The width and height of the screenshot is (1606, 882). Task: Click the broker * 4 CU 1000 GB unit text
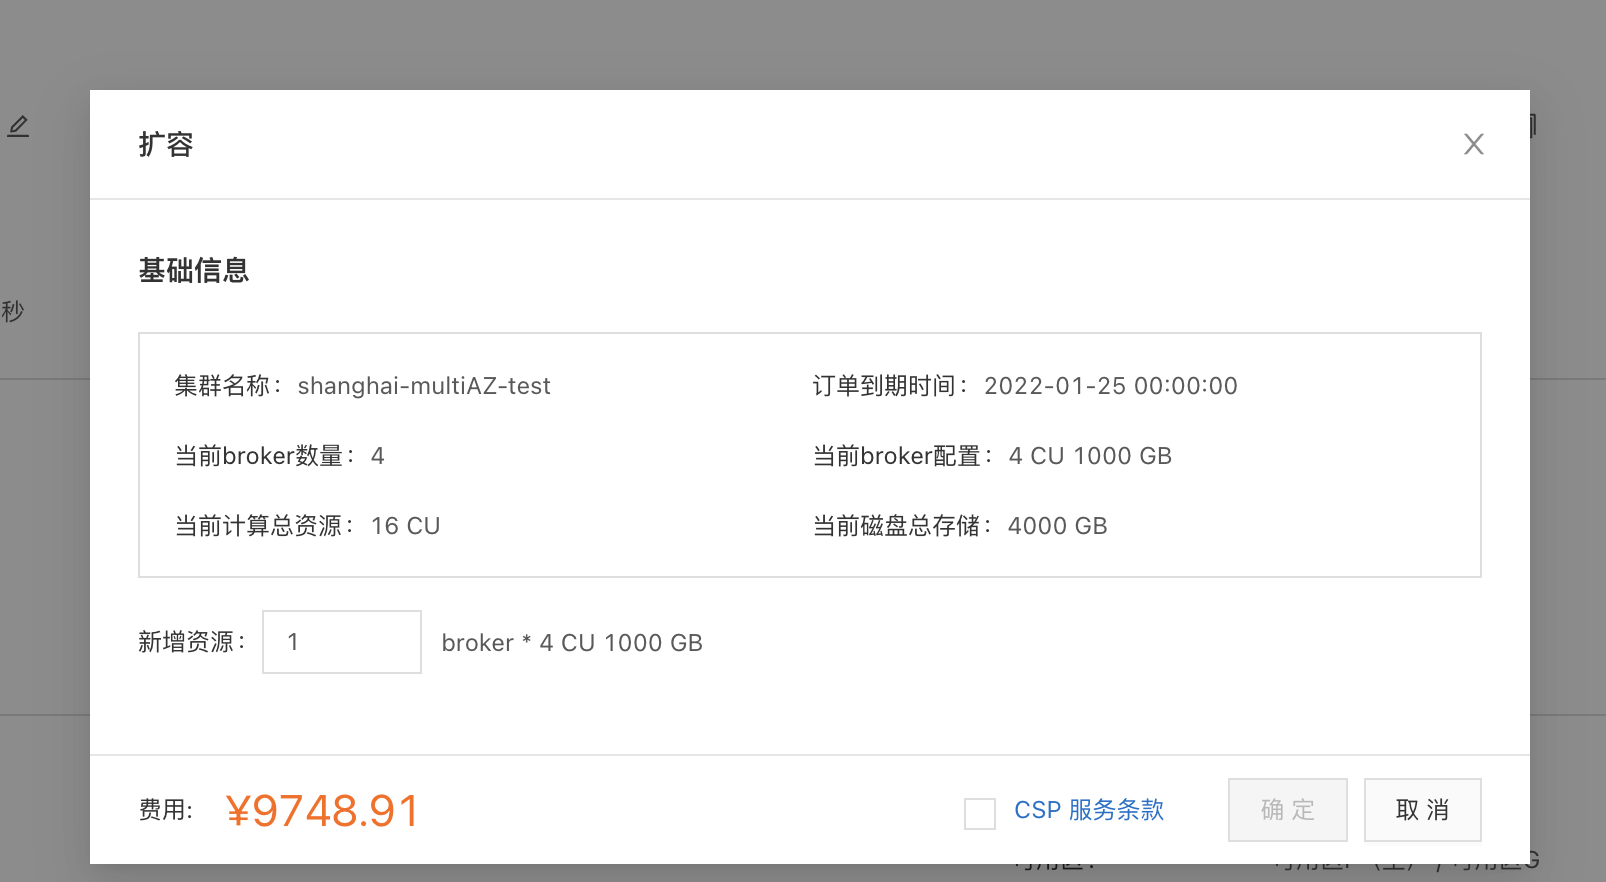[x=572, y=643]
